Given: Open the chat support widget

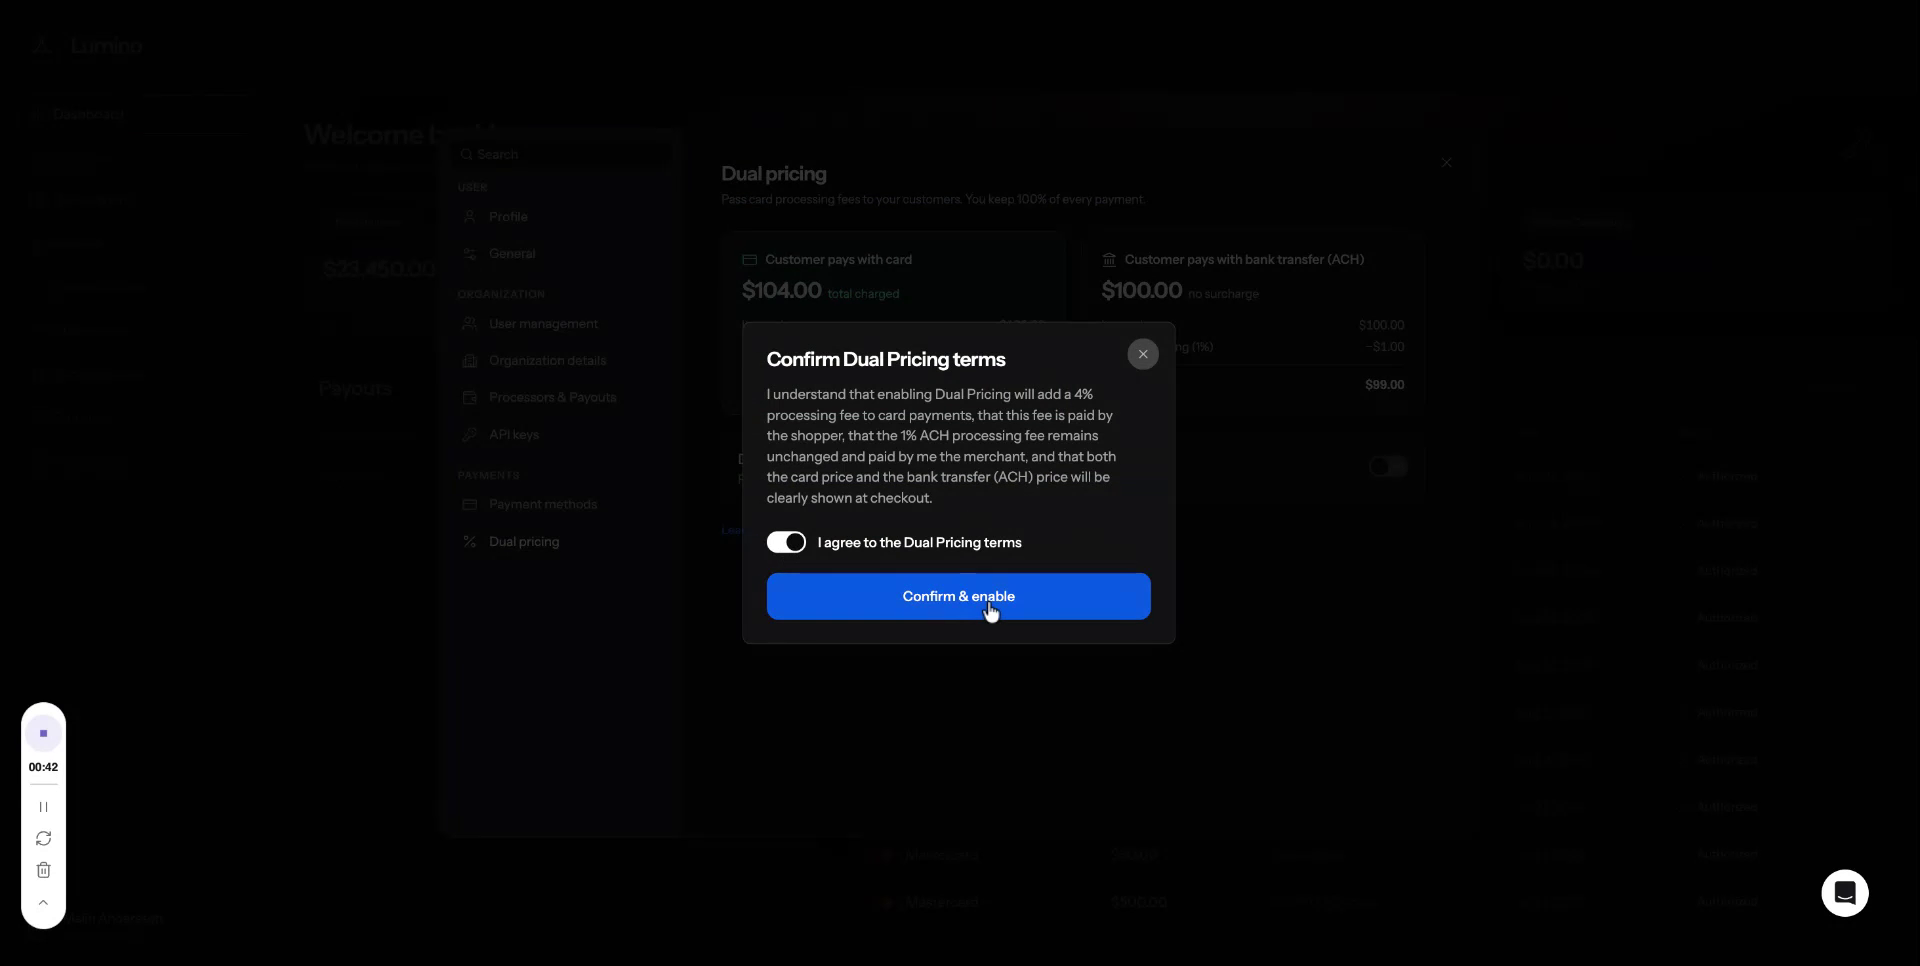Looking at the screenshot, I should pos(1845,893).
